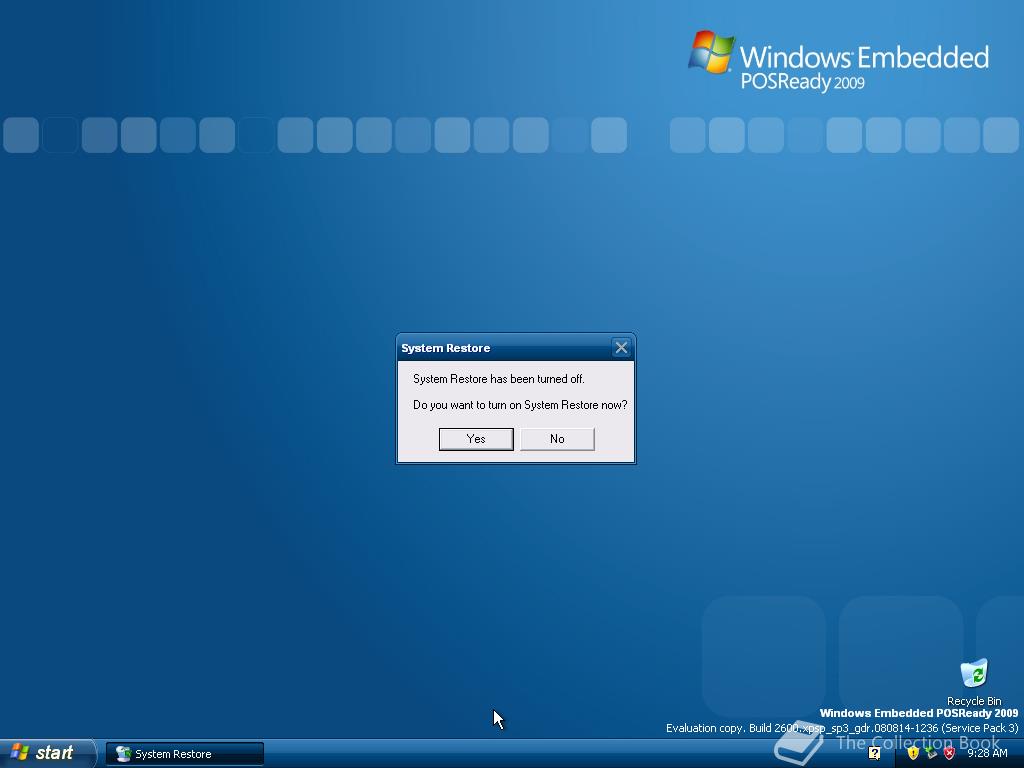
Task: Click the 9:28 AM taskbar clock
Action: (x=987, y=753)
